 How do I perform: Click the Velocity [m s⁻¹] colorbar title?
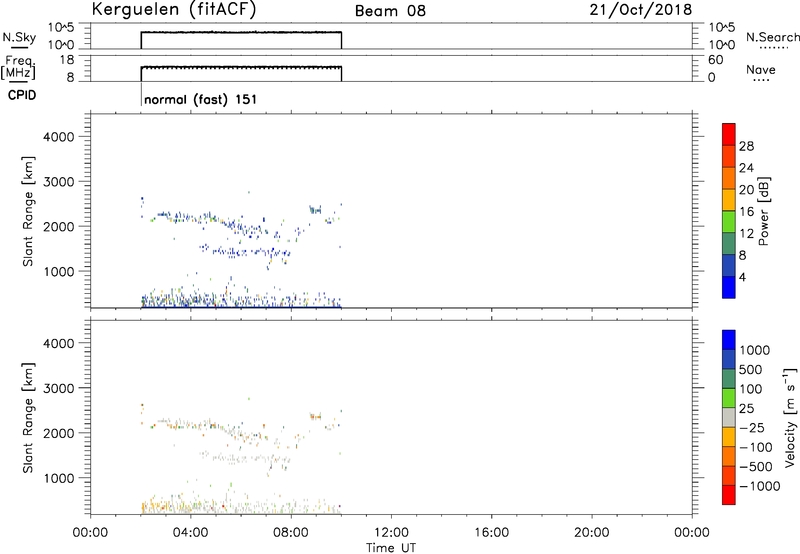coord(790,417)
